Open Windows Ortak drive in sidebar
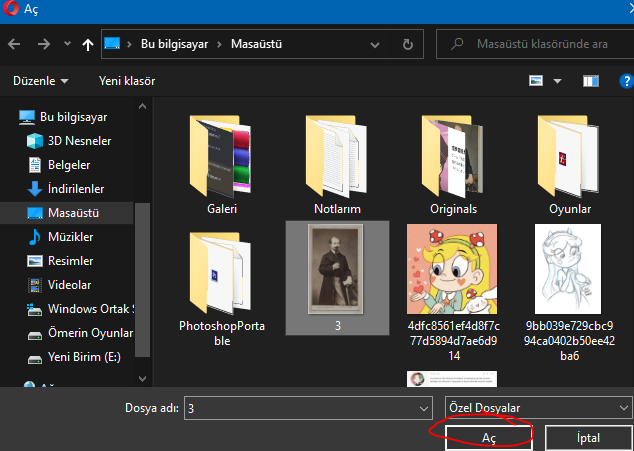634x451 pixels. pyautogui.click(x=79, y=309)
